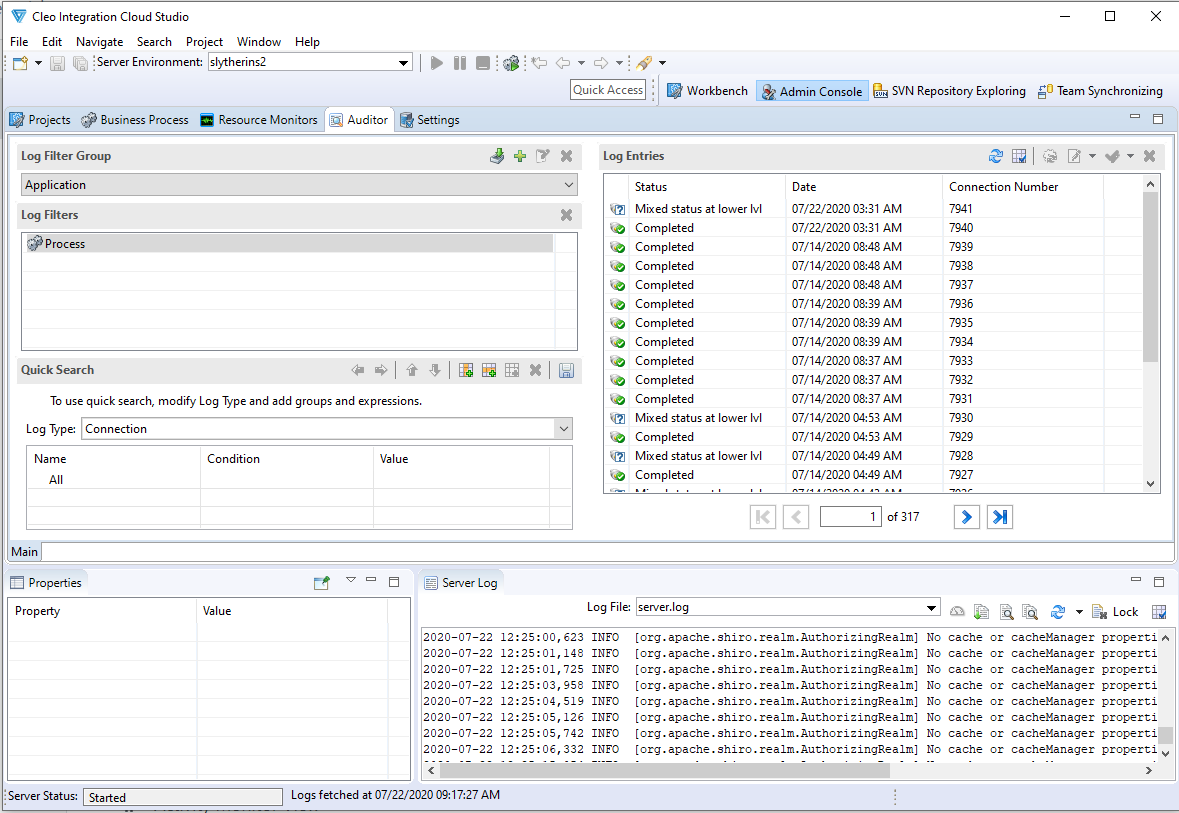The width and height of the screenshot is (1179, 813).
Task: Click edit icon in Log Filter Group header
Action: [x=543, y=156]
